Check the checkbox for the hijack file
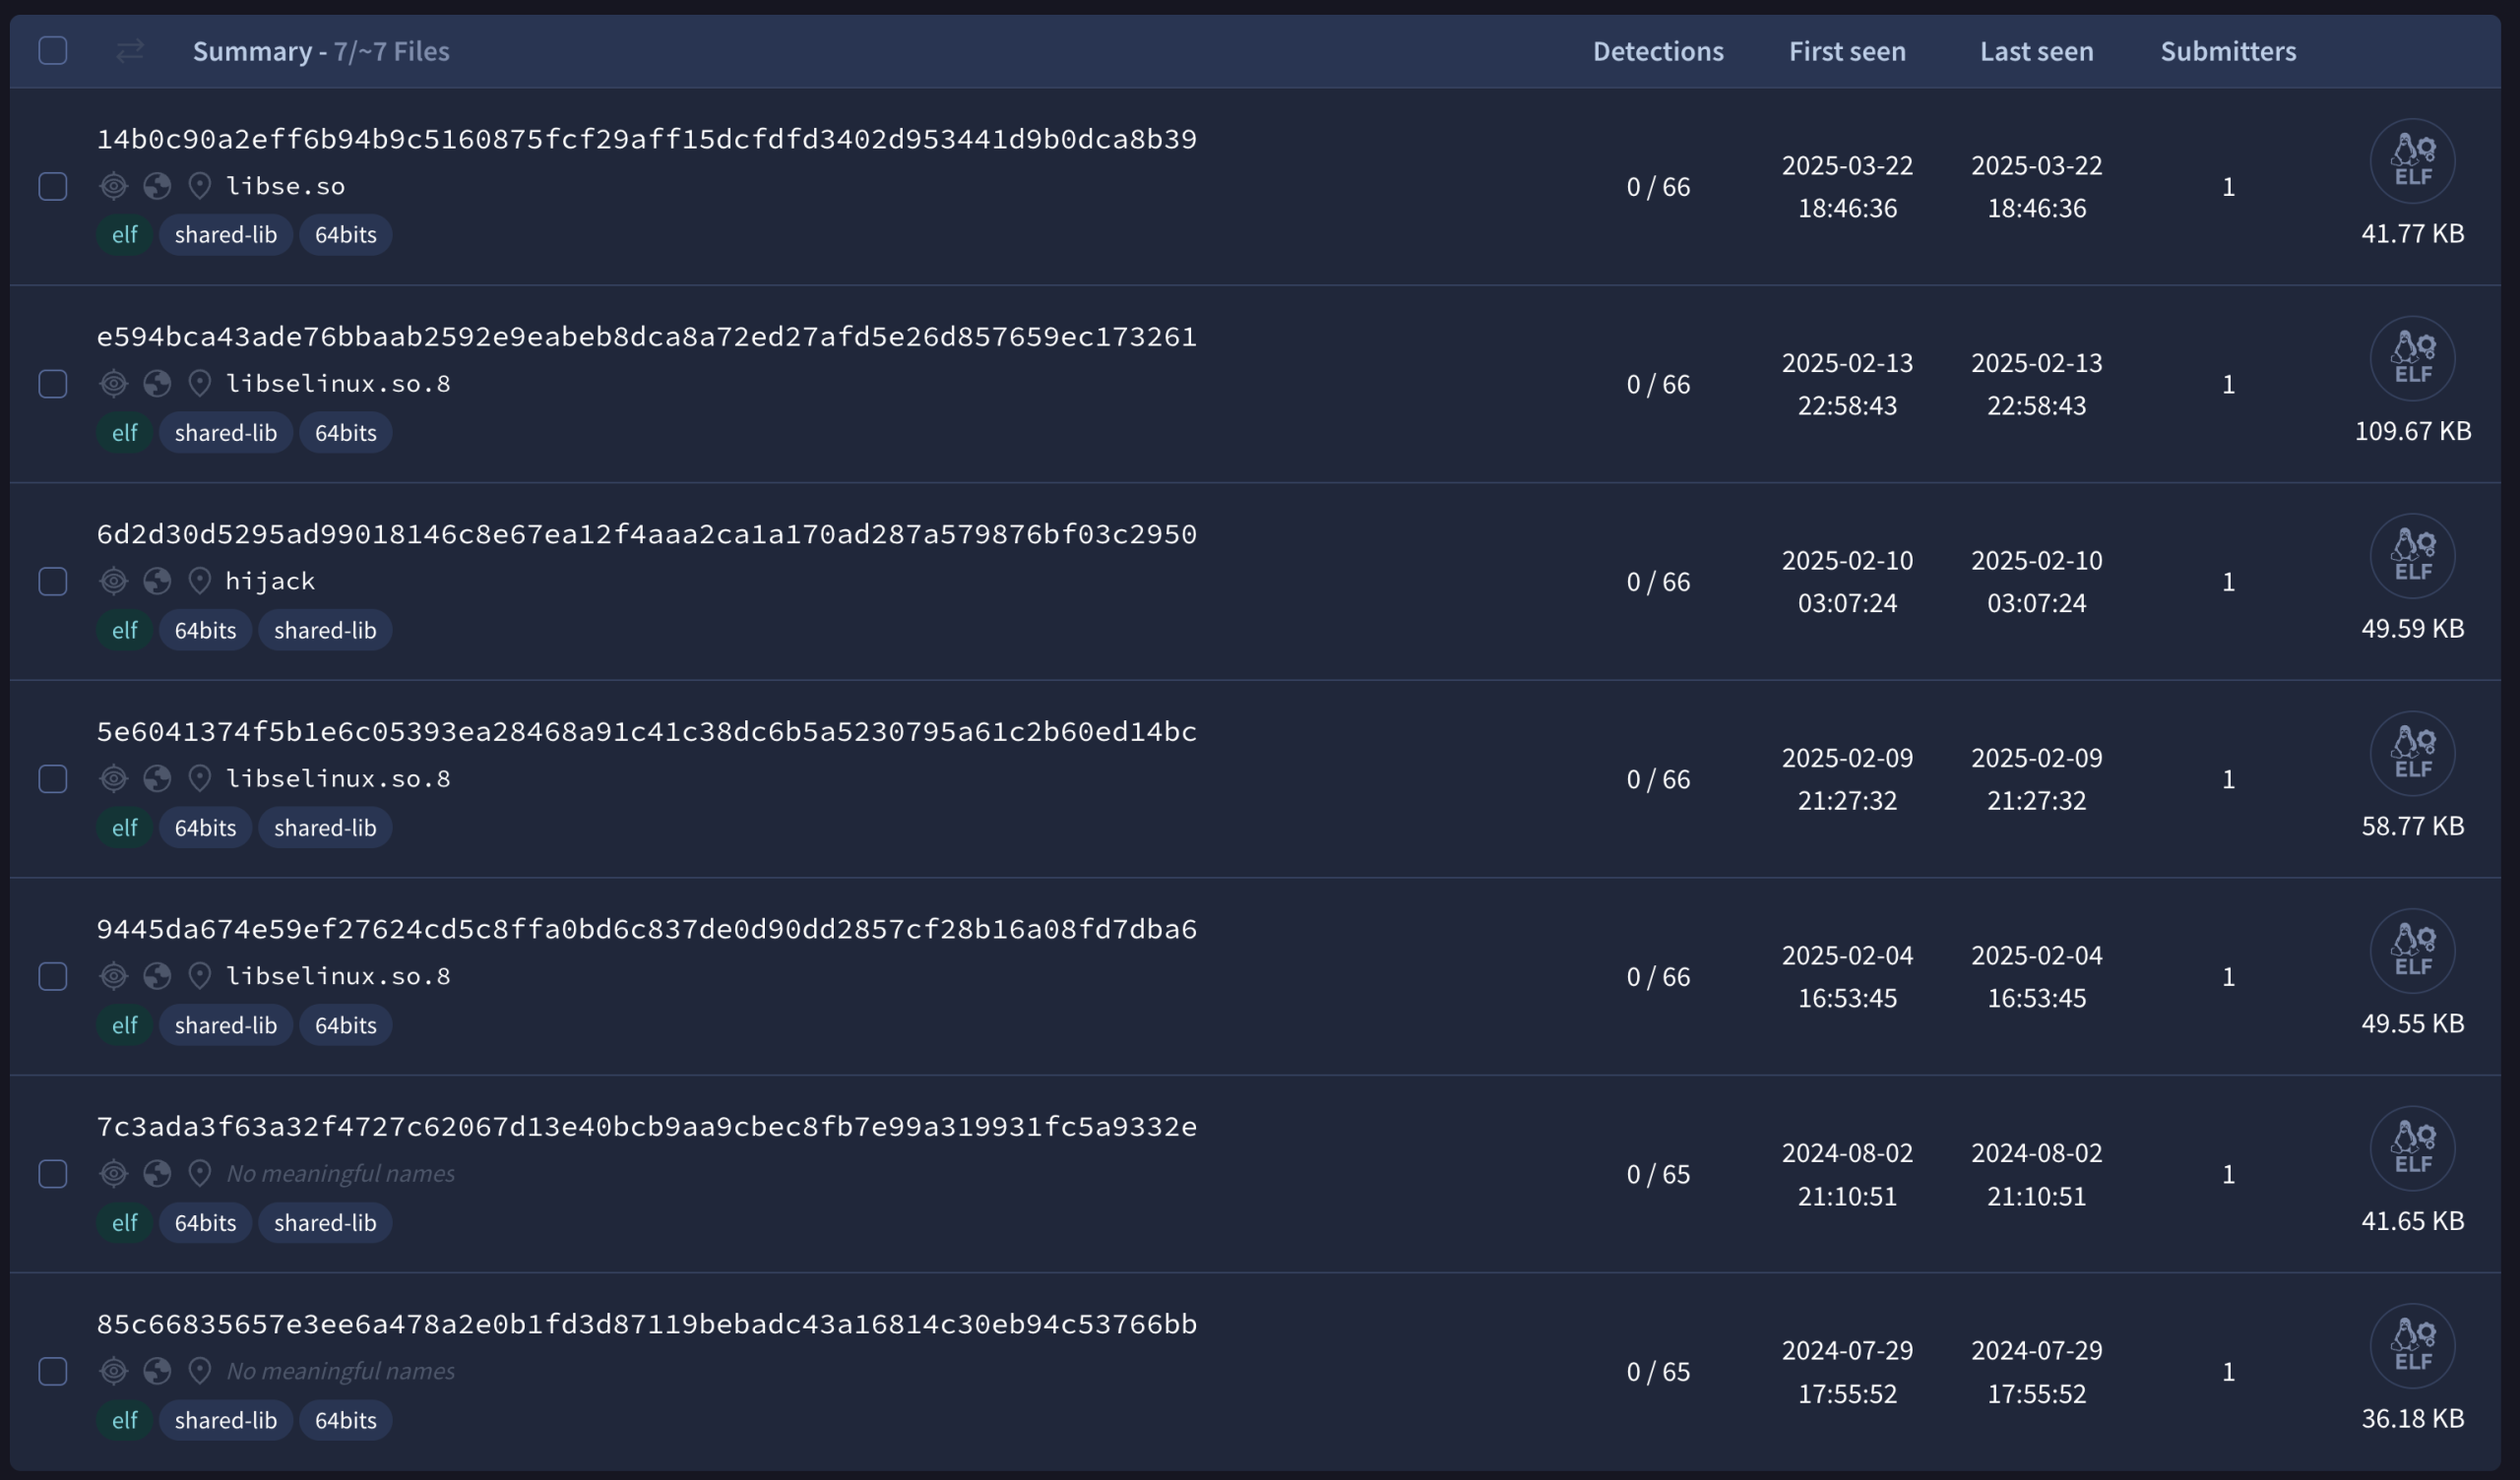The width and height of the screenshot is (2520, 1480). 52,581
